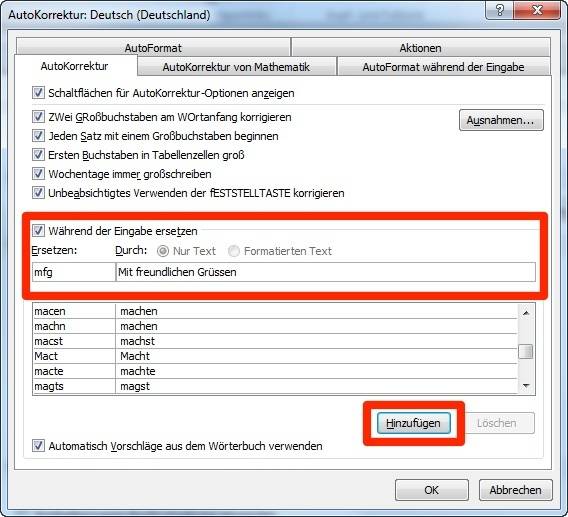This screenshot has height=517, width=568.
Task: Click the scroll down arrow in replacement list
Action: click(526, 386)
